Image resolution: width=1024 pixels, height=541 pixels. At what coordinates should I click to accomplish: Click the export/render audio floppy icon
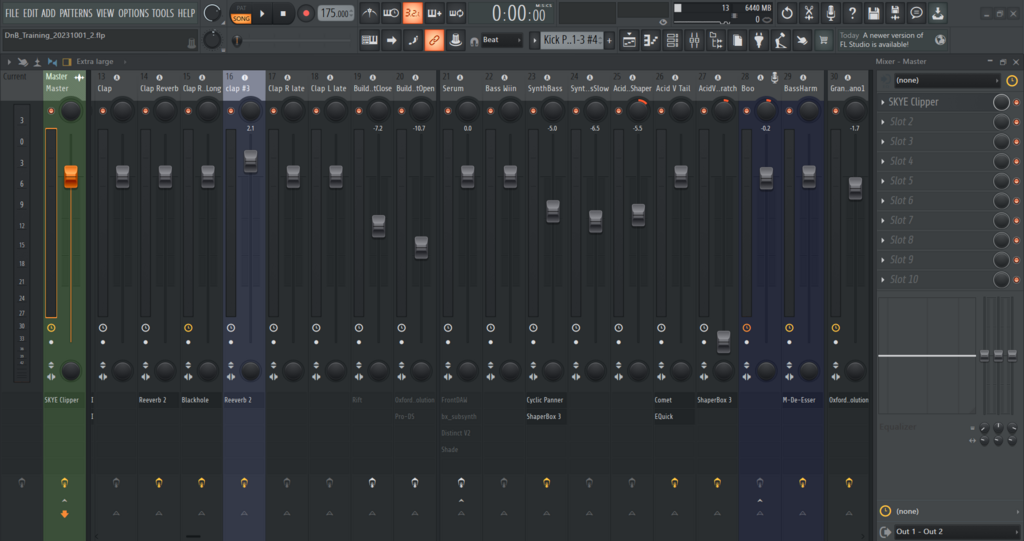(895, 12)
